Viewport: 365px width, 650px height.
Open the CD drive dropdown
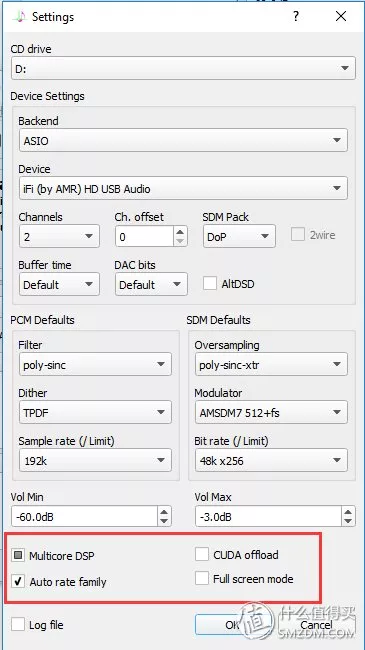coord(183,68)
